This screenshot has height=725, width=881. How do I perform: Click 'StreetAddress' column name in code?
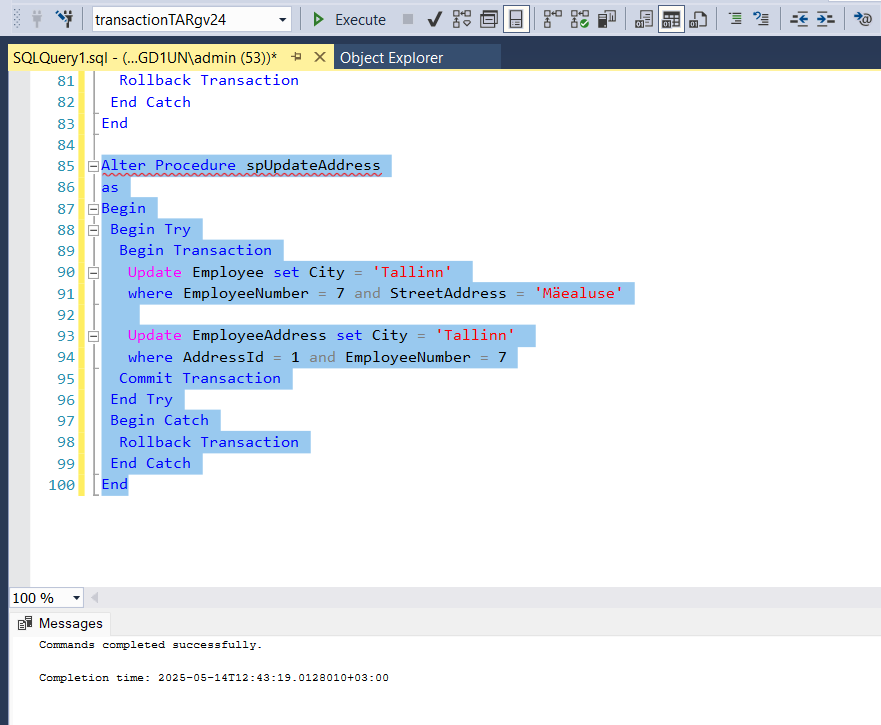click(448, 293)
